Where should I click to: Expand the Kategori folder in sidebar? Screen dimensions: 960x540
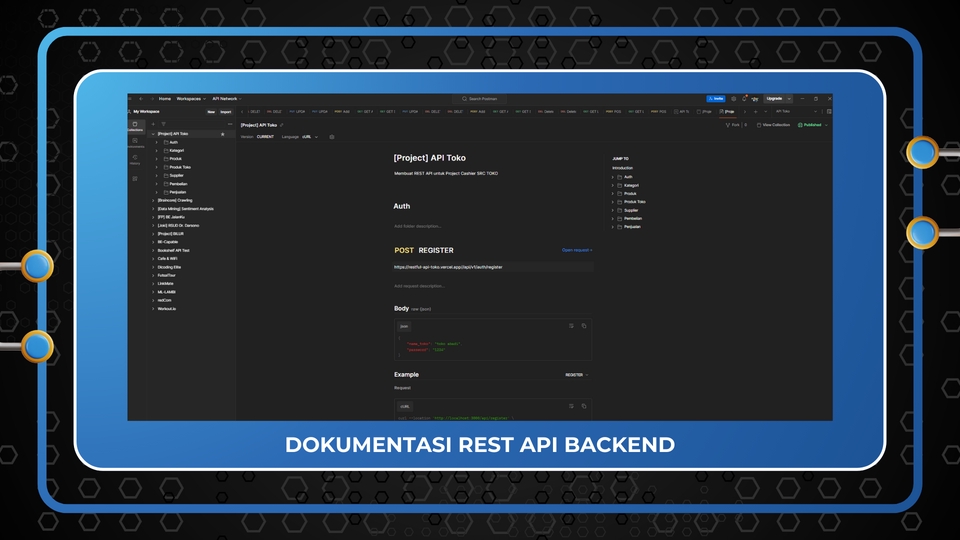[x=157, y=151]
